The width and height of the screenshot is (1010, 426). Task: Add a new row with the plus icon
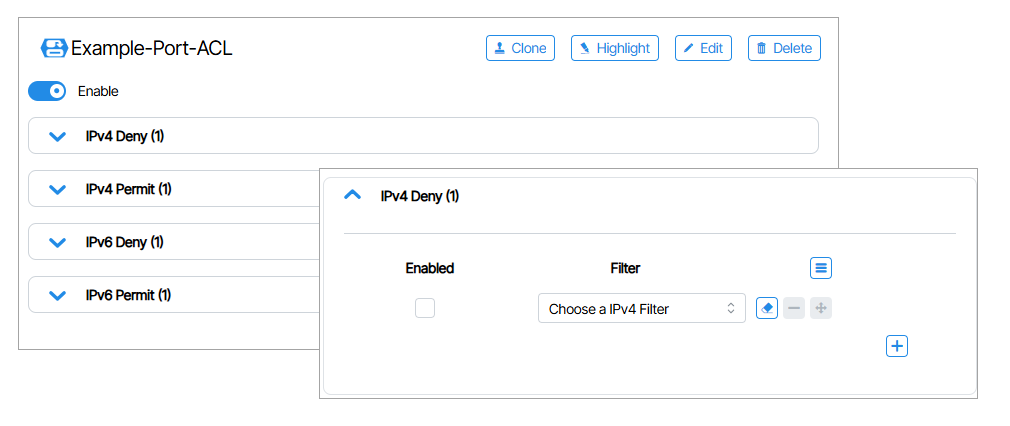[897, 346]
